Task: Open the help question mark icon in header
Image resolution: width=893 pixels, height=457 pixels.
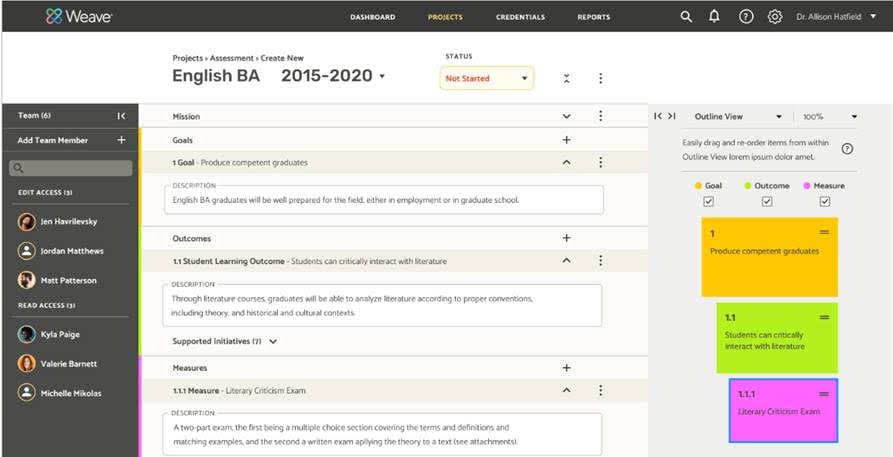Action: (x=745, y=17)
